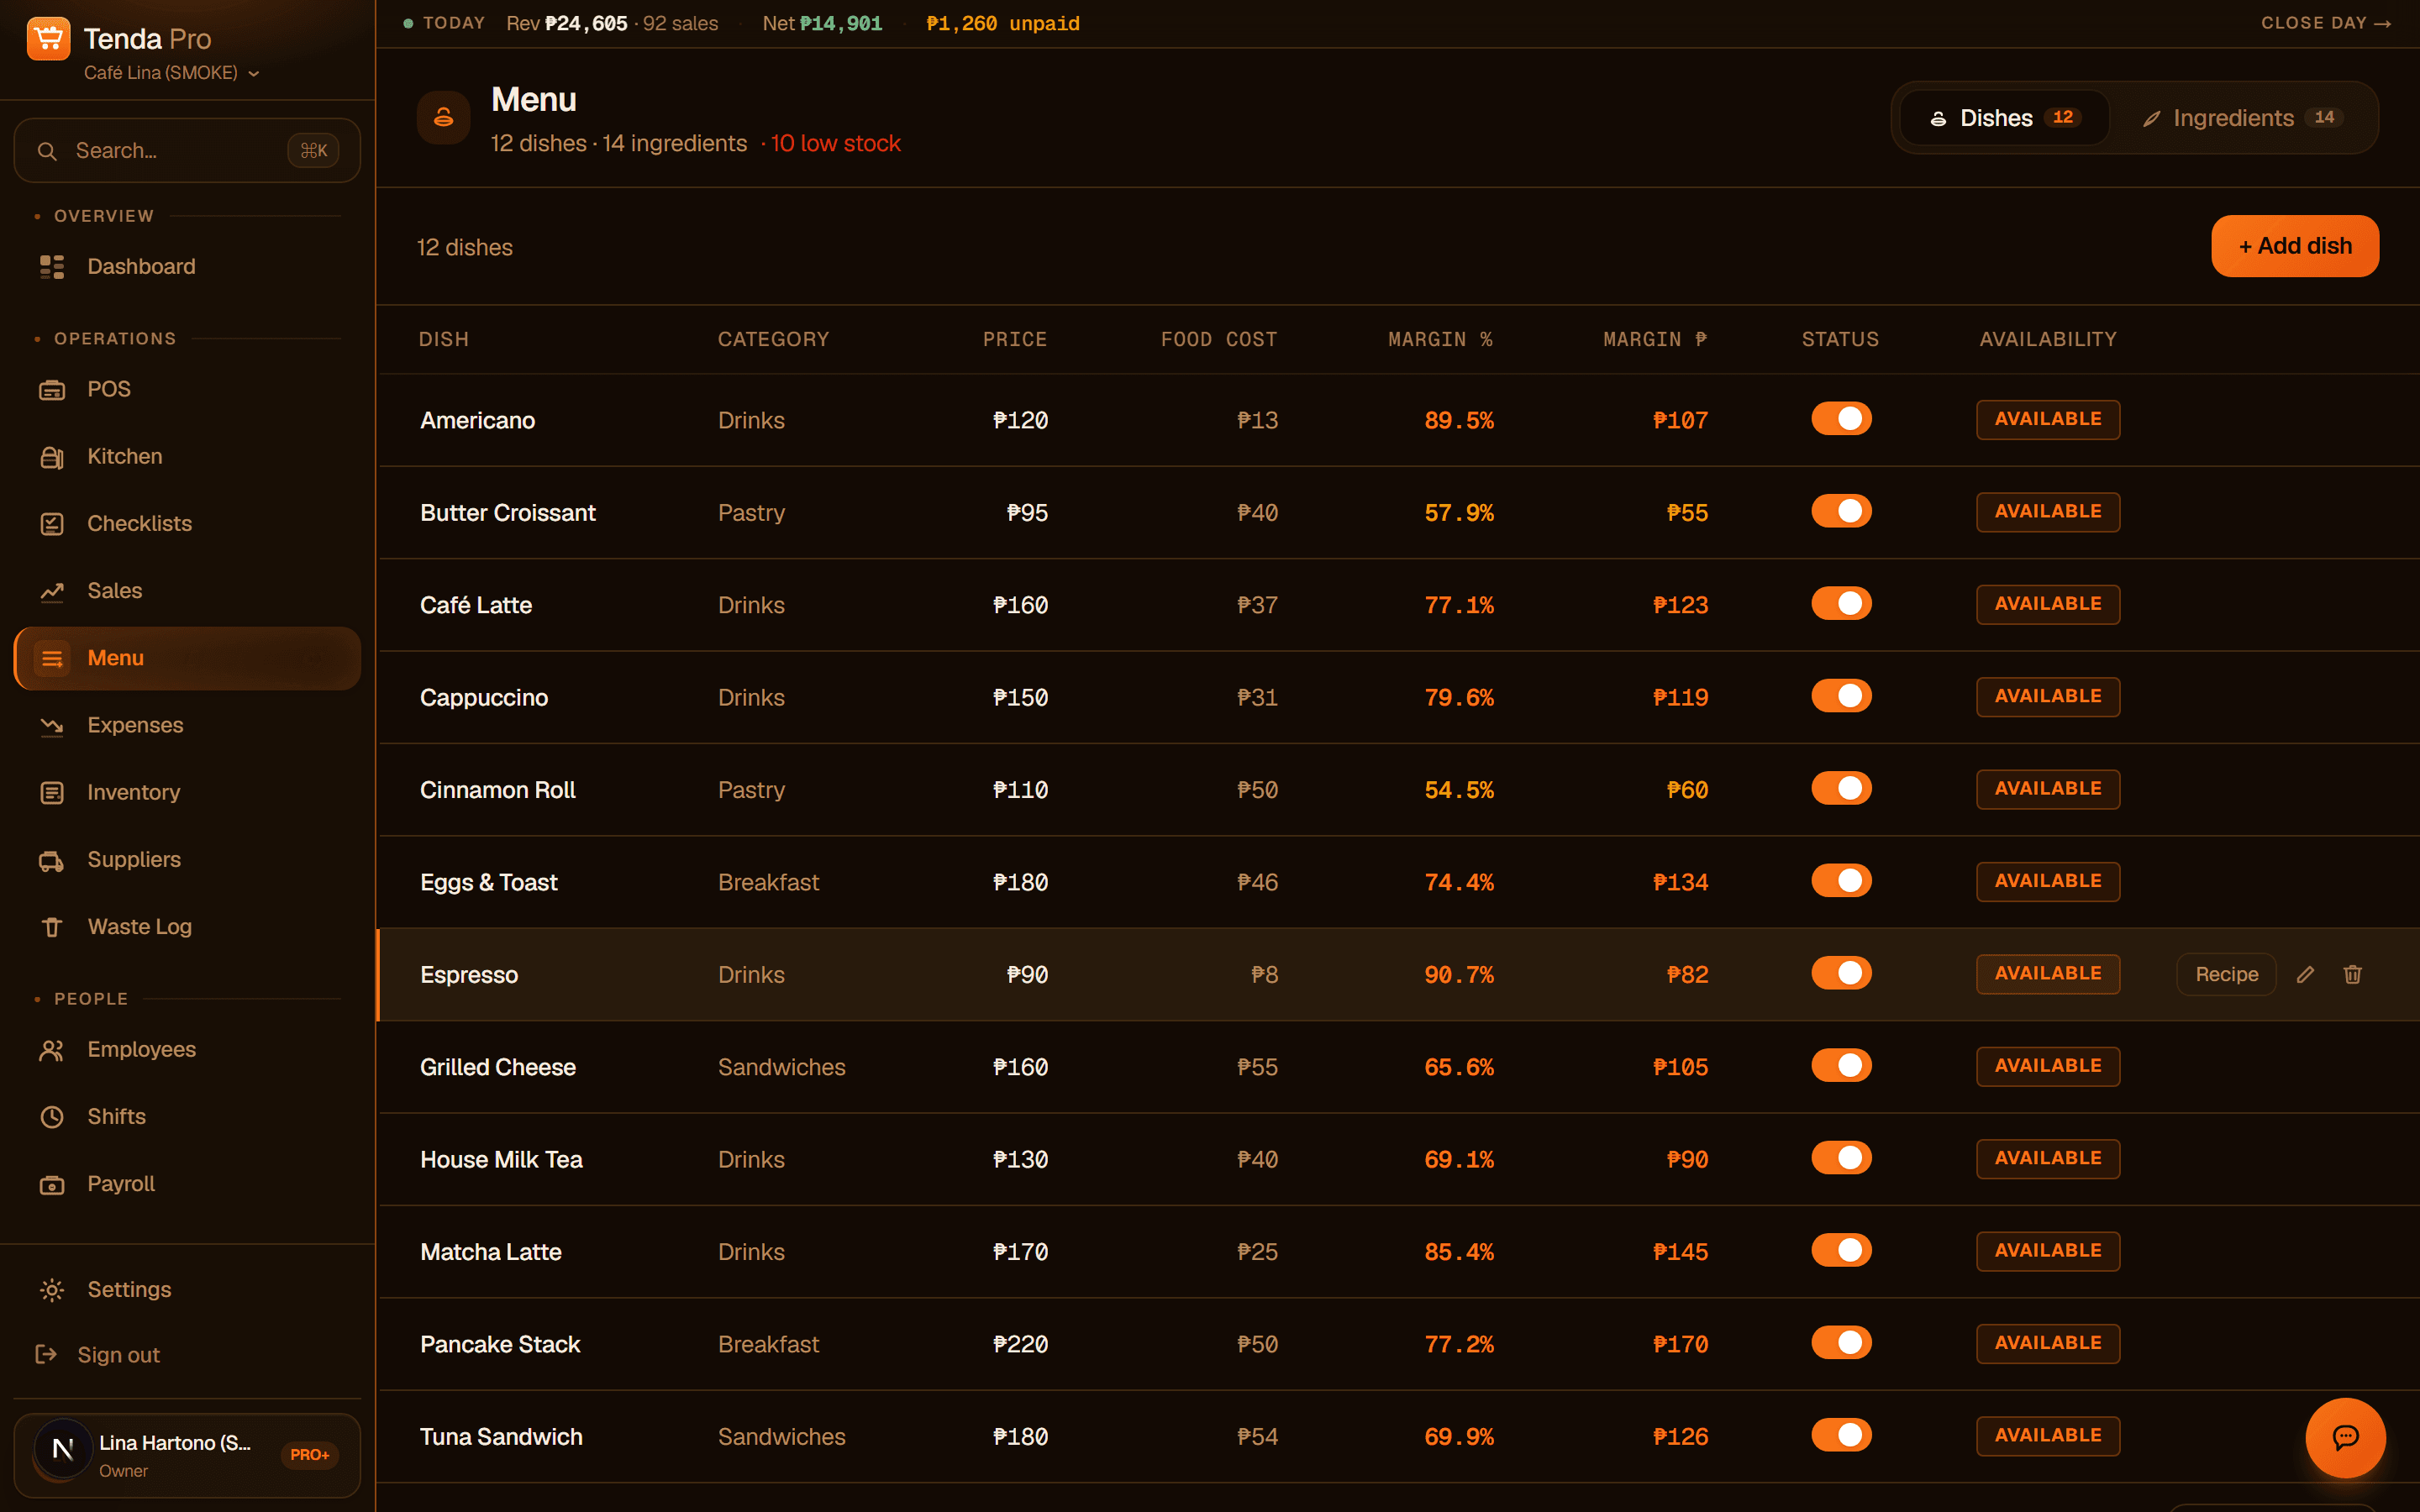Toggle Tuna Sandwich status switch
This screenshot has width=2420, height=1512.
point(1841,1436)
